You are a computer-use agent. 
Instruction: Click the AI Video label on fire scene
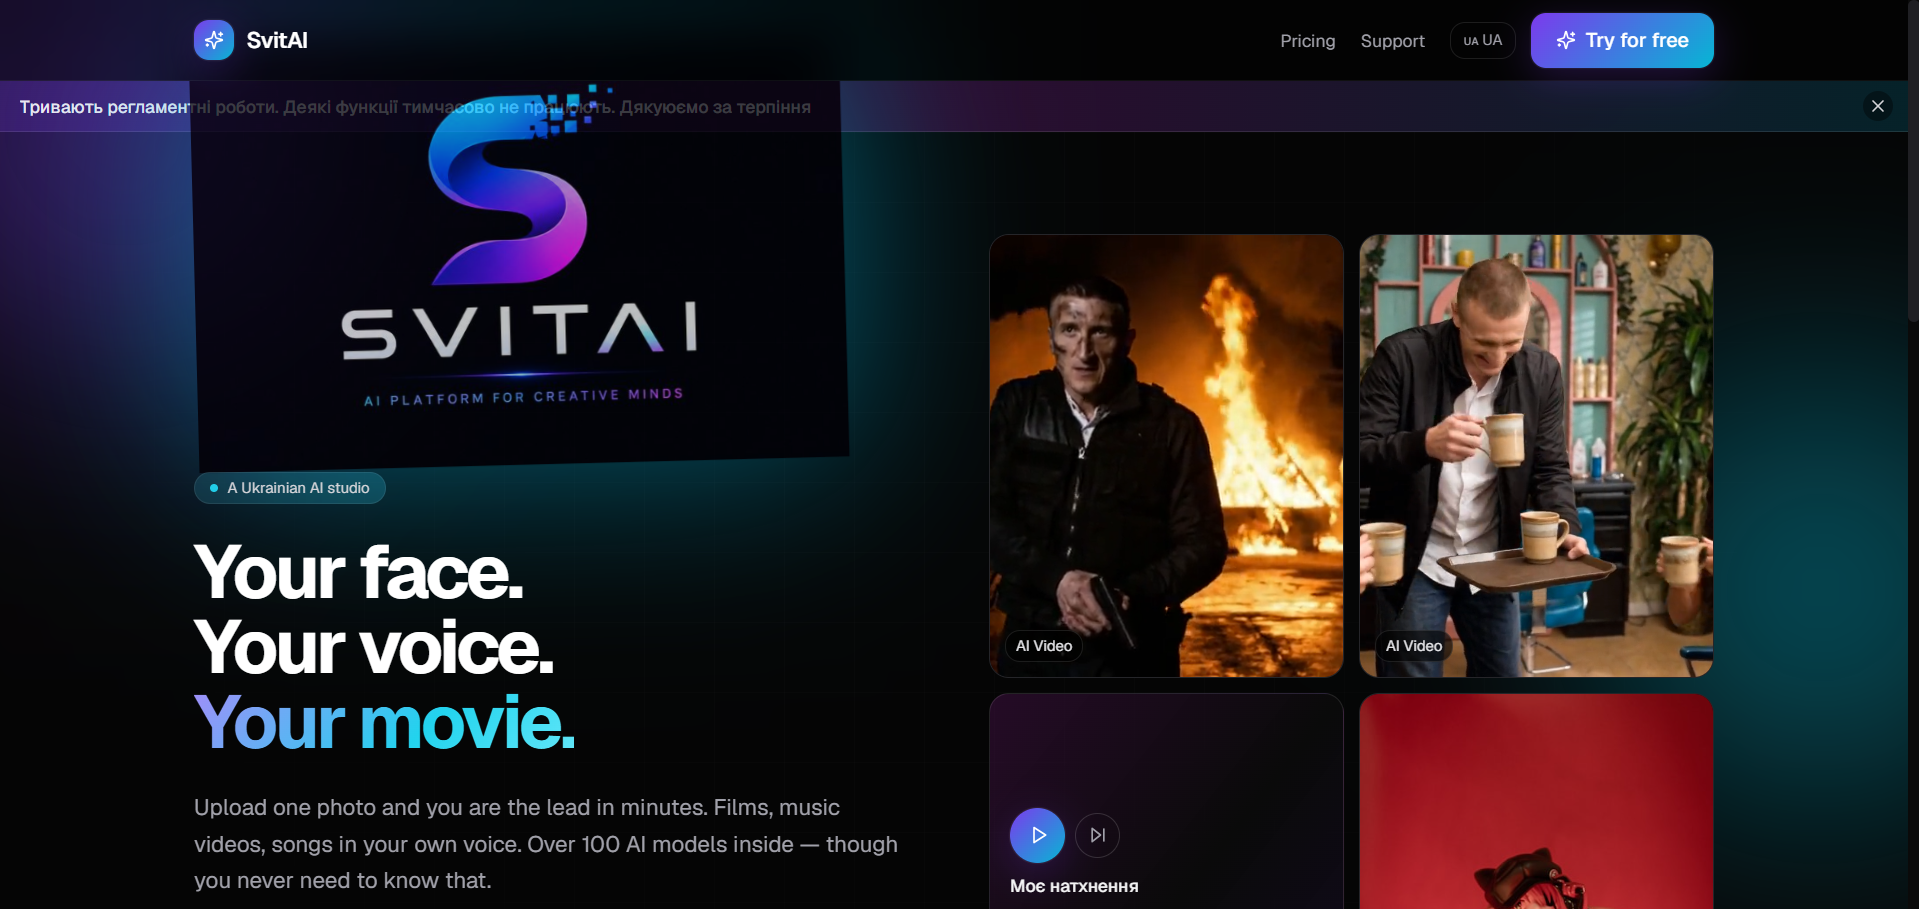pos(1044,646)
